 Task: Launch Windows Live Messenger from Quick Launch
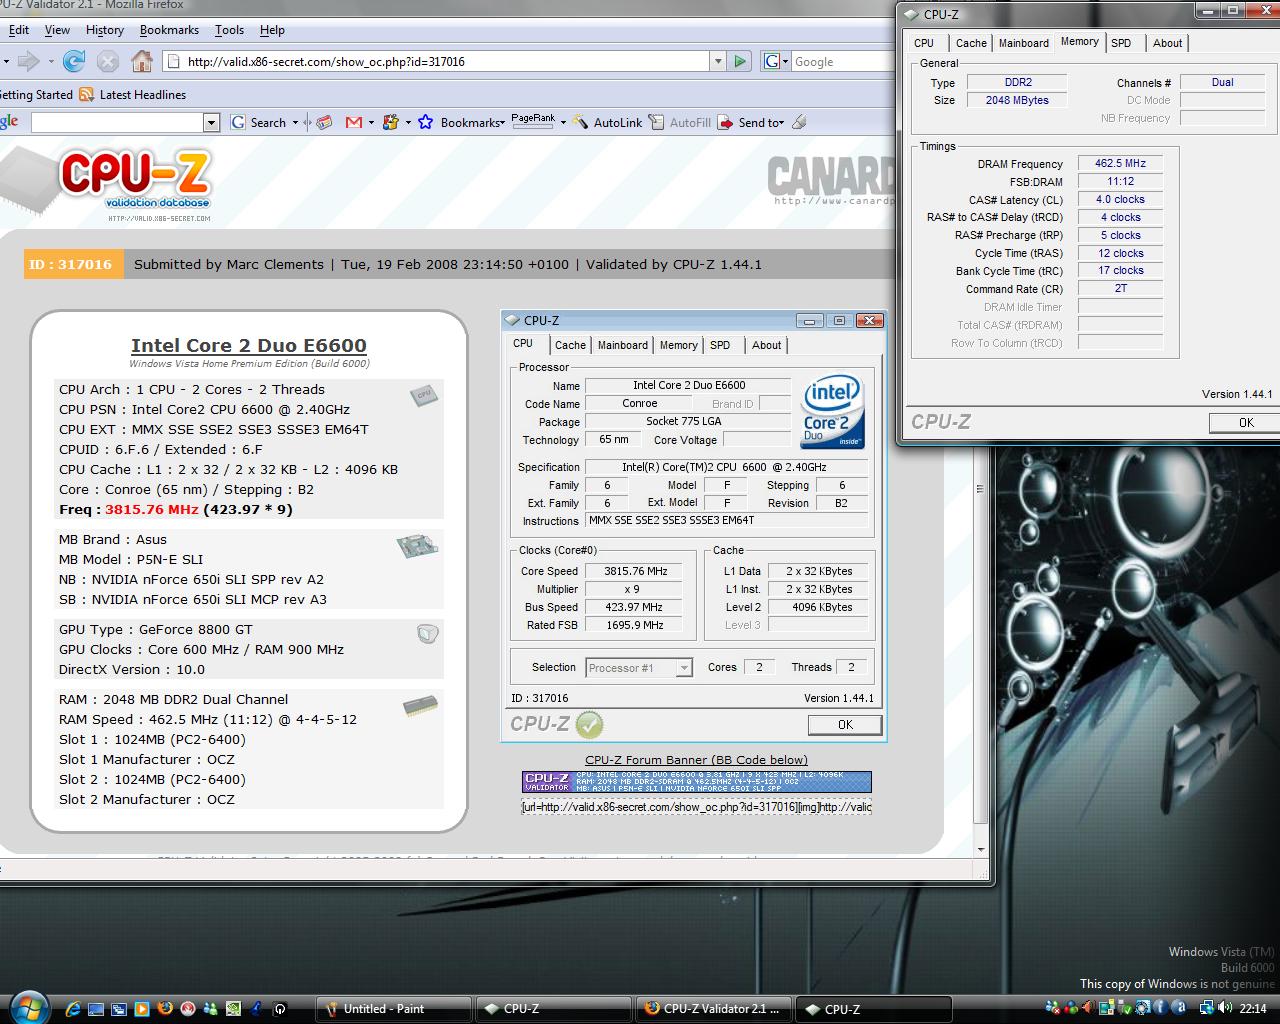[211, 1009]
